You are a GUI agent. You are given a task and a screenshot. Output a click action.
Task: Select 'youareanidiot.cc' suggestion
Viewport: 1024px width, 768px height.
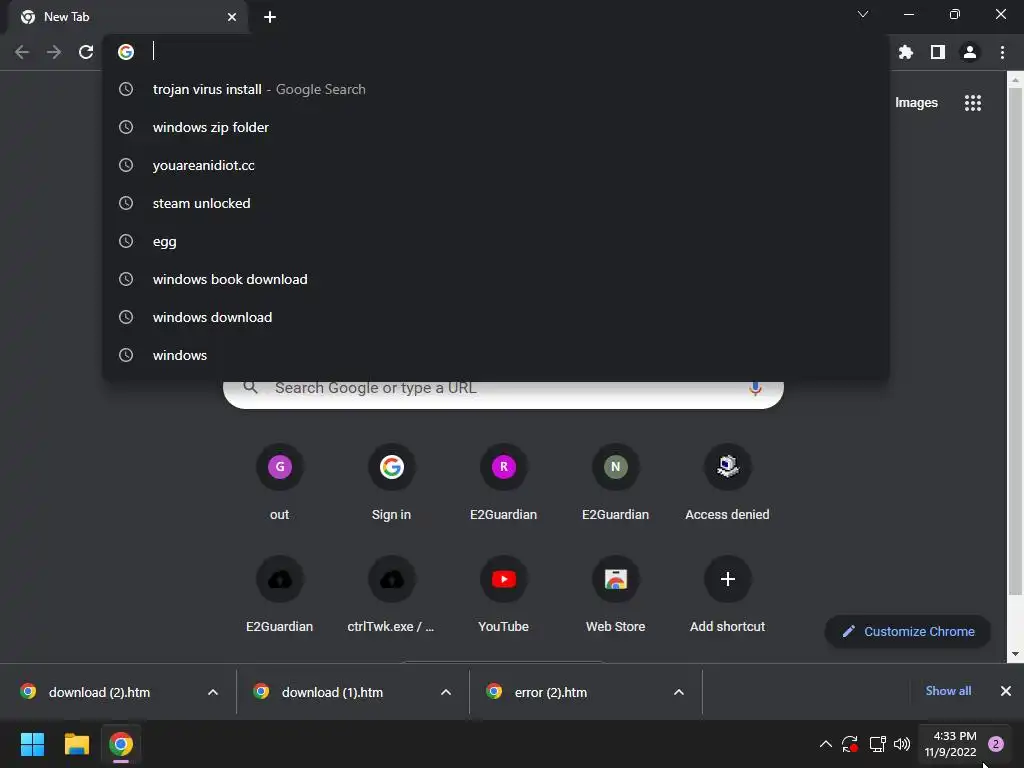click(496, 165)
